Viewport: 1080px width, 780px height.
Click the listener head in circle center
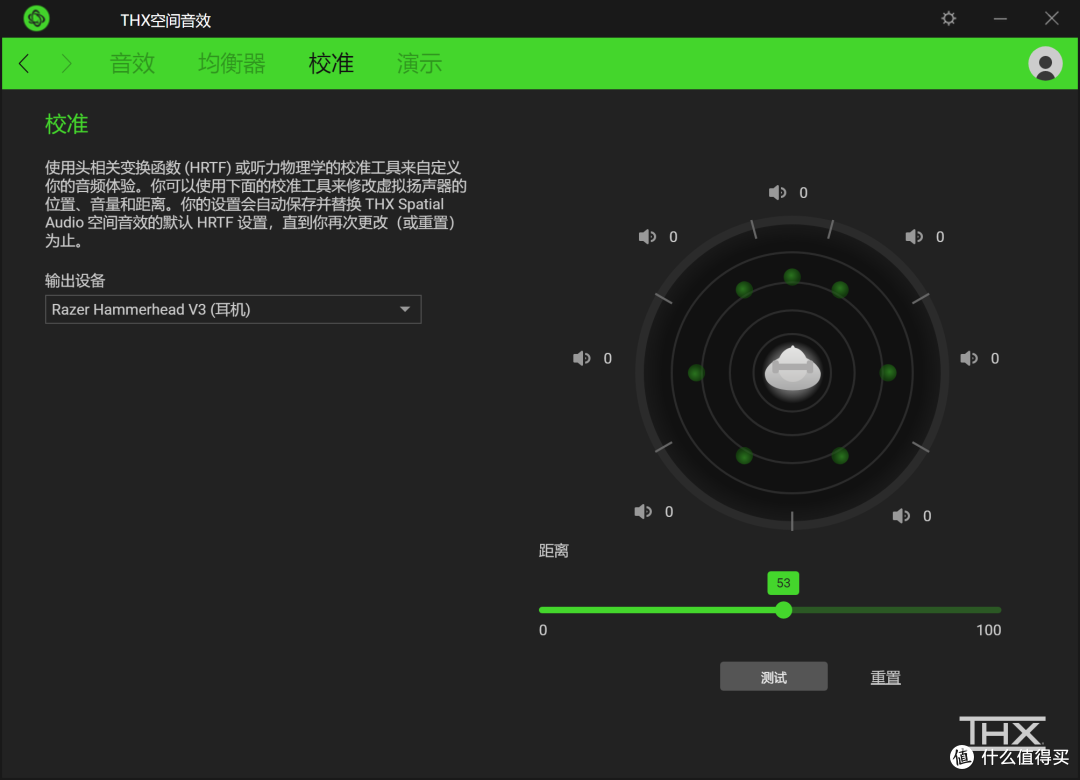(x=792, y=369)
